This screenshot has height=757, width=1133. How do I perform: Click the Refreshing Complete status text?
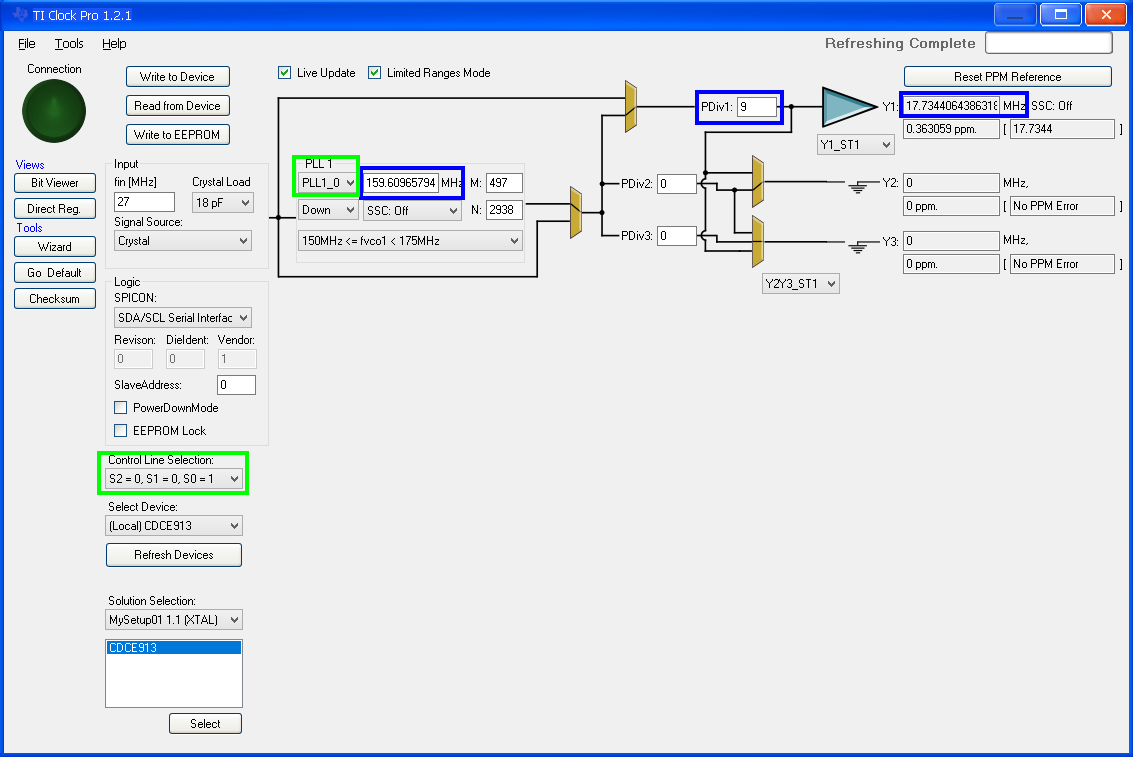[x=900, y=43]
